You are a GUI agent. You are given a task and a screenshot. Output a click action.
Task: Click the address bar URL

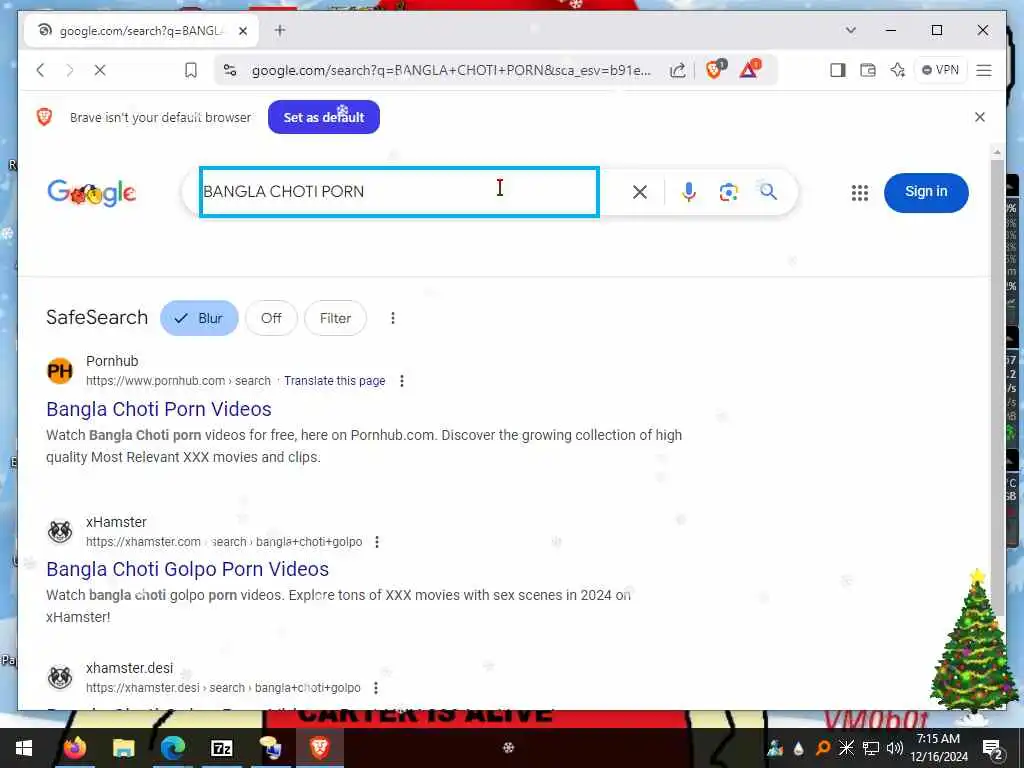[x=451, y=70]
